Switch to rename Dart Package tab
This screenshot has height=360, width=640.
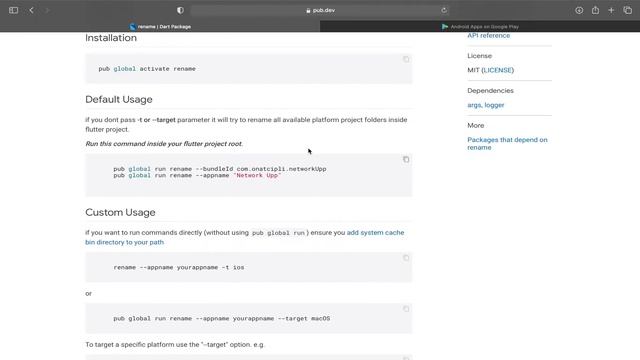point(160,27)
